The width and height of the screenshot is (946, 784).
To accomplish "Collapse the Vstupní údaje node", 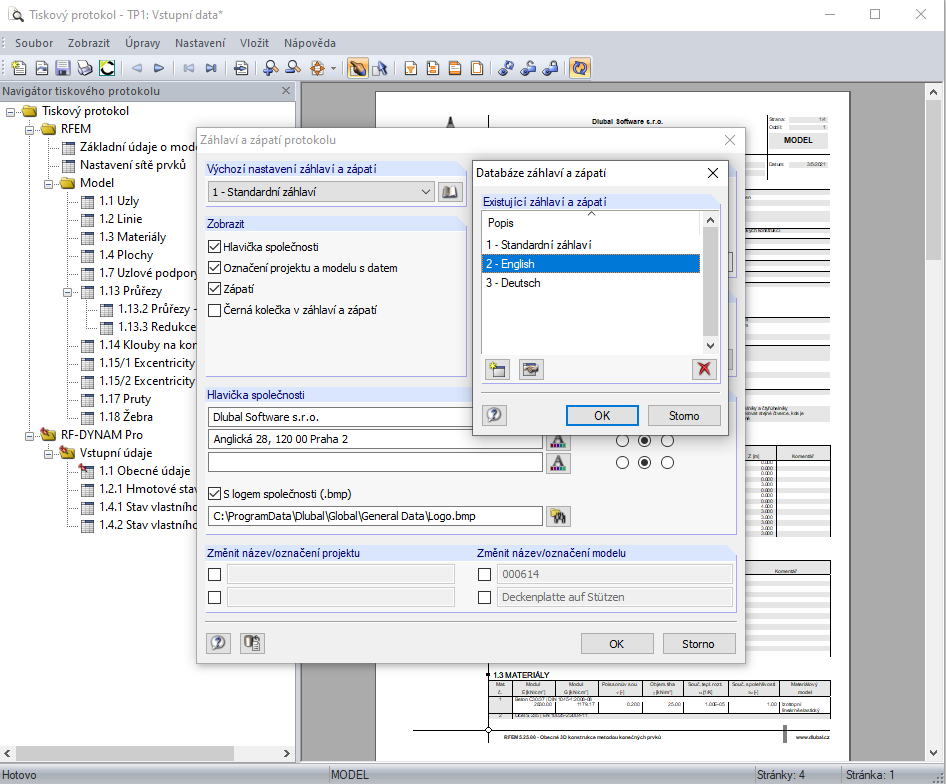I will [x=49, y=454].
